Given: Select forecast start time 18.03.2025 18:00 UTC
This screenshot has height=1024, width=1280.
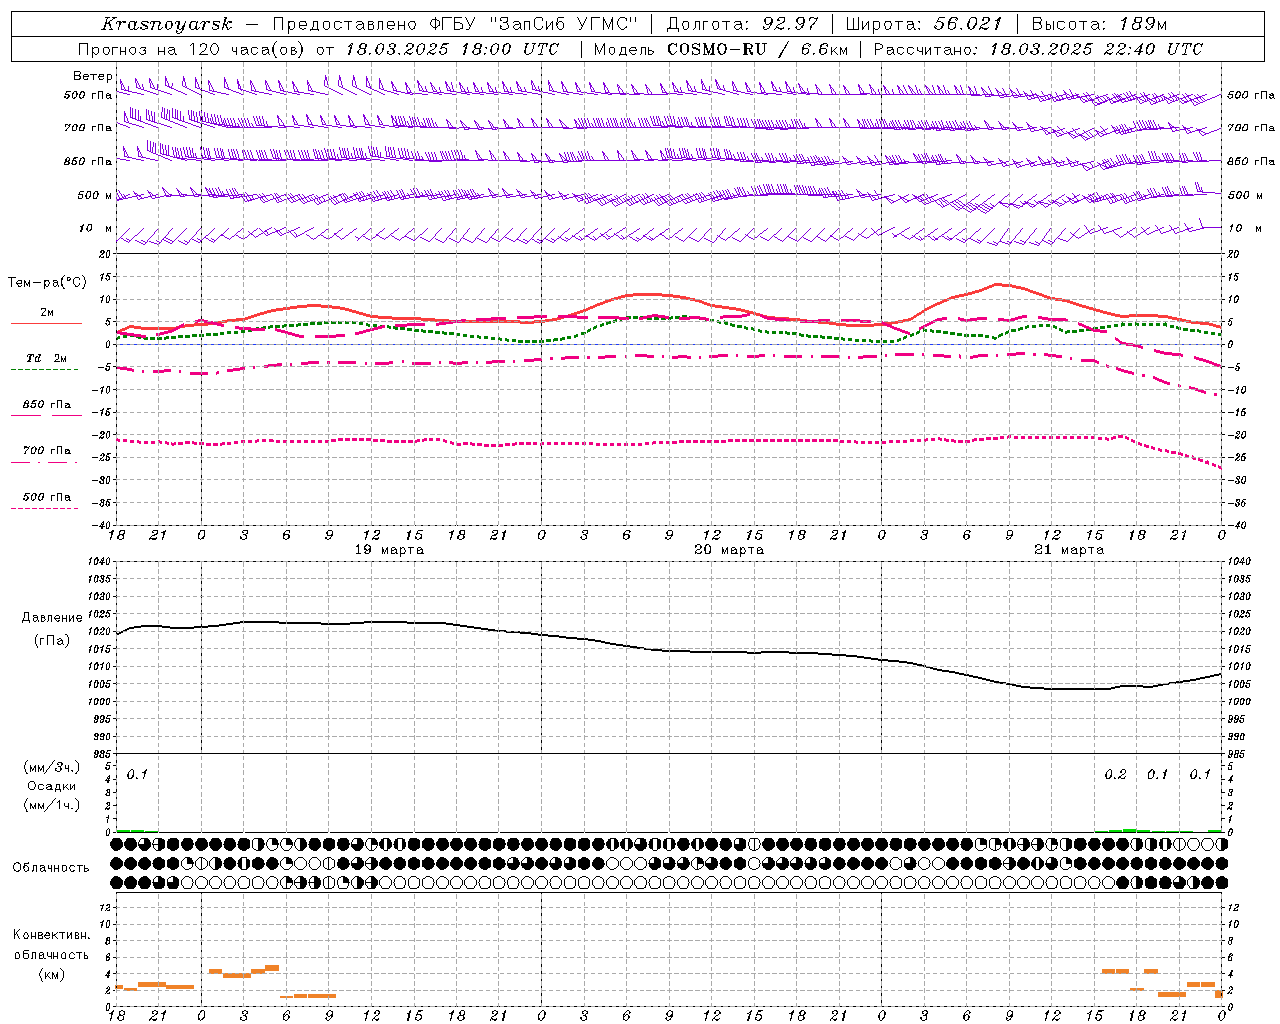Looking at the screenshot, I should (452, 49).
